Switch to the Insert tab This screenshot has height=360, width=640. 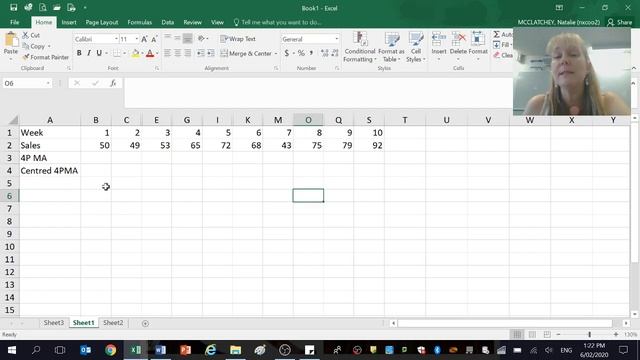click(x=69, y=22)
